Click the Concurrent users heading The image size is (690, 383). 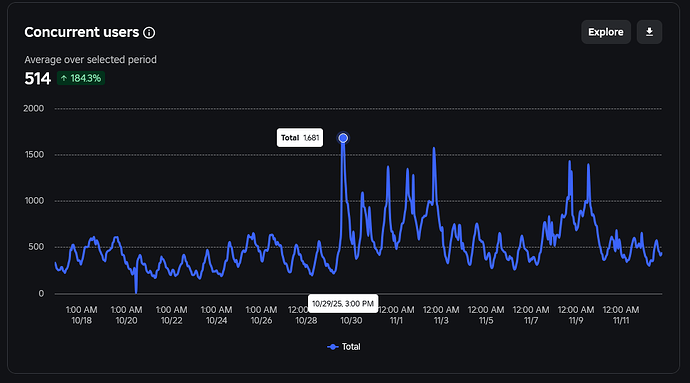[x=81, y=32]
